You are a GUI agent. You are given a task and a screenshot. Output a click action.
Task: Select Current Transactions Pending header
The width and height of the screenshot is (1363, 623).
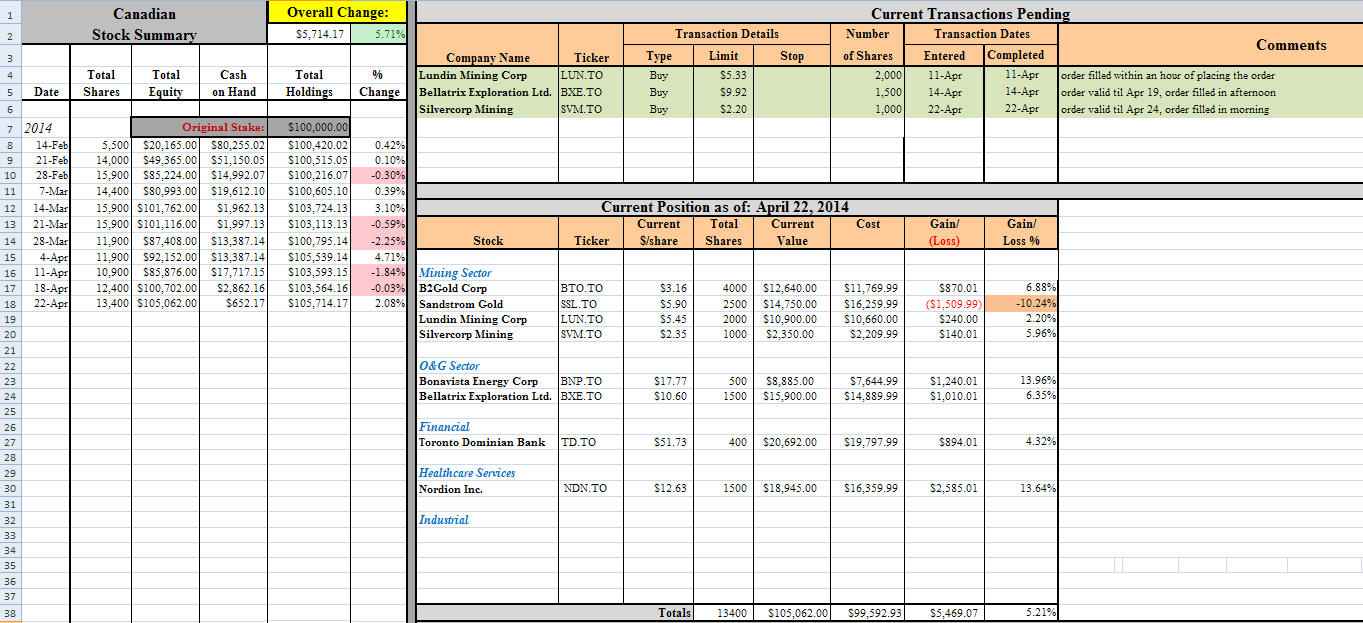[x=970, y=13]
